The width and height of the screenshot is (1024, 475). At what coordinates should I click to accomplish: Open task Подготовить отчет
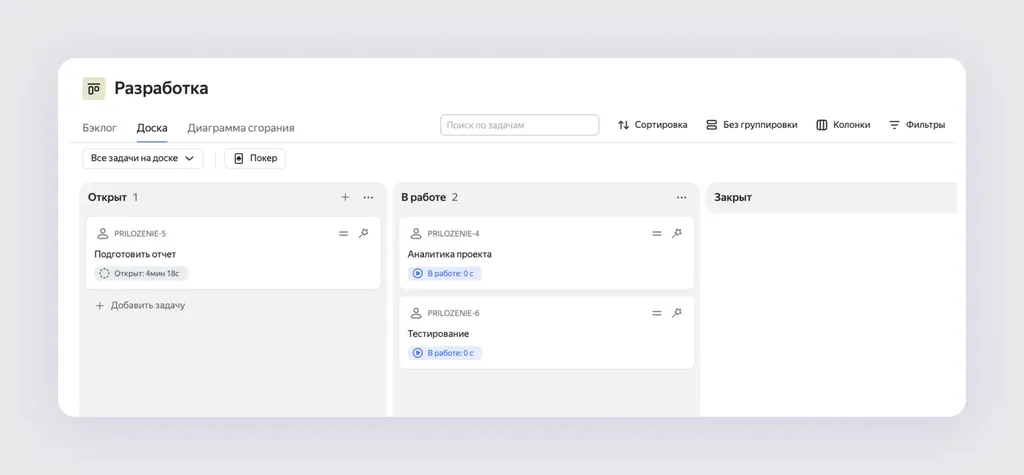click(x=135, y=254)
